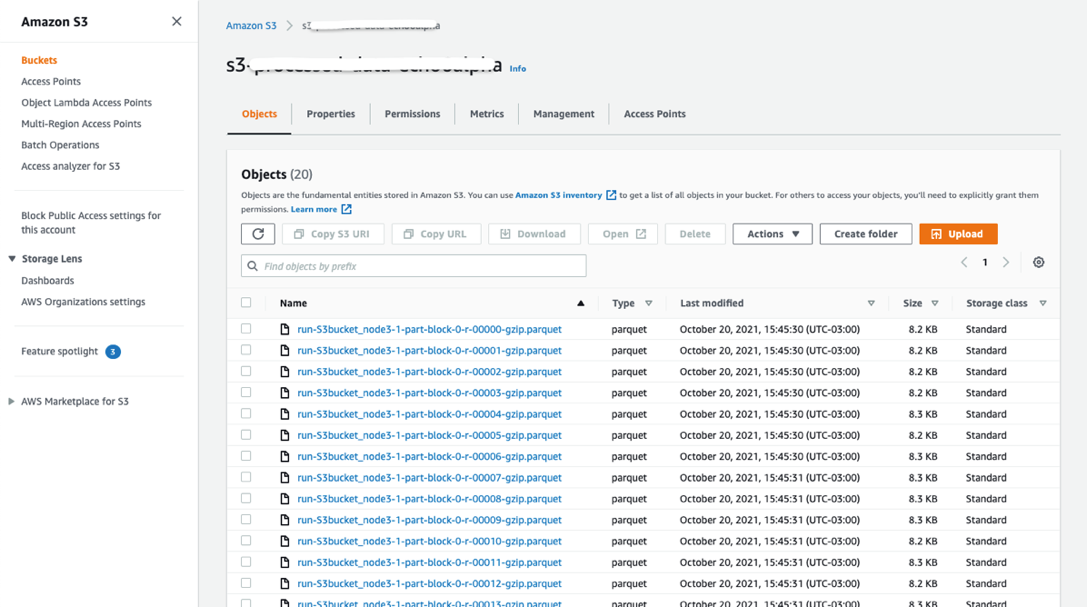
Task: Switch to the Metrics tab
Action: coord(487,114)
